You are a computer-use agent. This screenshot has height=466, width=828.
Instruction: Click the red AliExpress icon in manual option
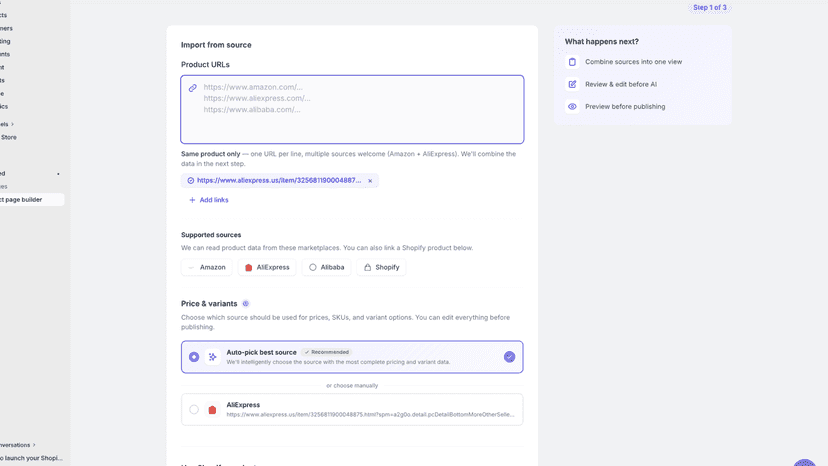(x=212, y=409)
